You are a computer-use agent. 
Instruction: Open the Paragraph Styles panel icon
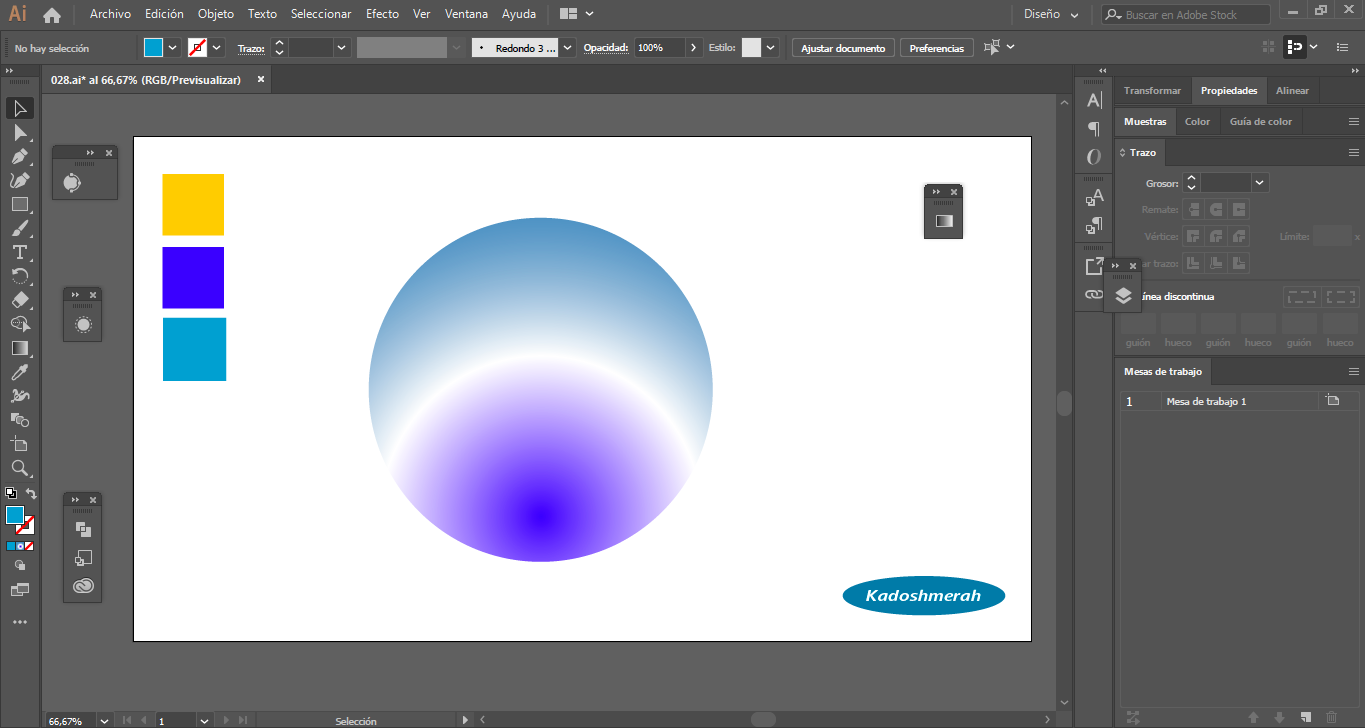tap(1094, 225)
